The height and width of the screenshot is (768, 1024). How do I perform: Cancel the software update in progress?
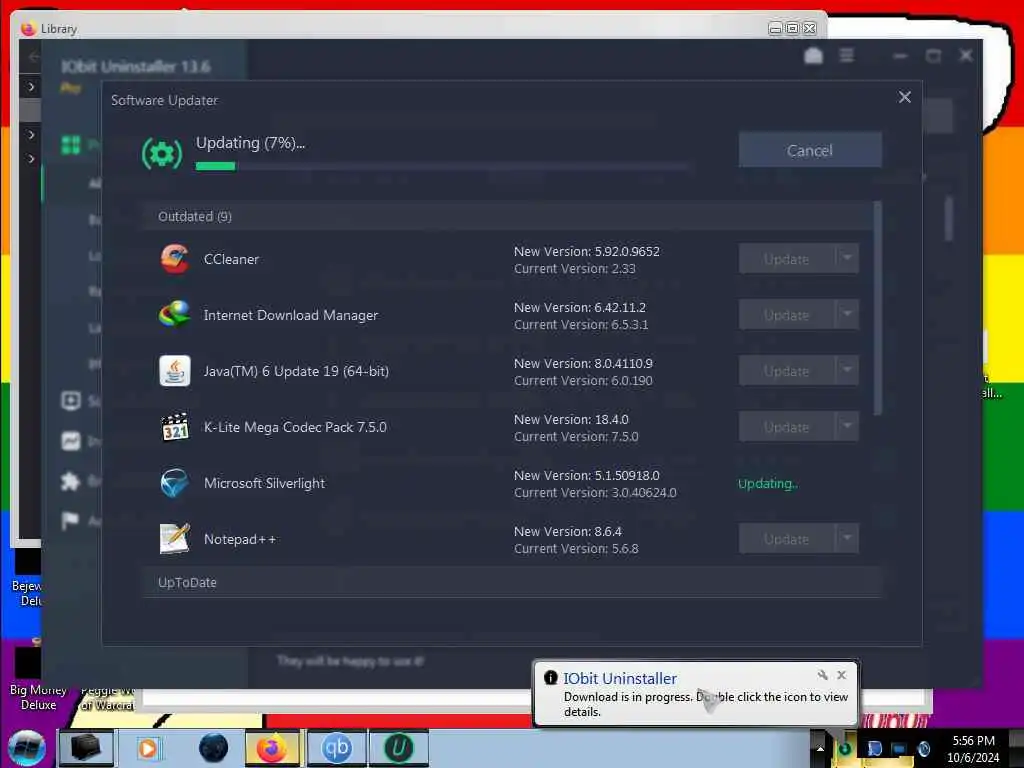click(810, 150)
